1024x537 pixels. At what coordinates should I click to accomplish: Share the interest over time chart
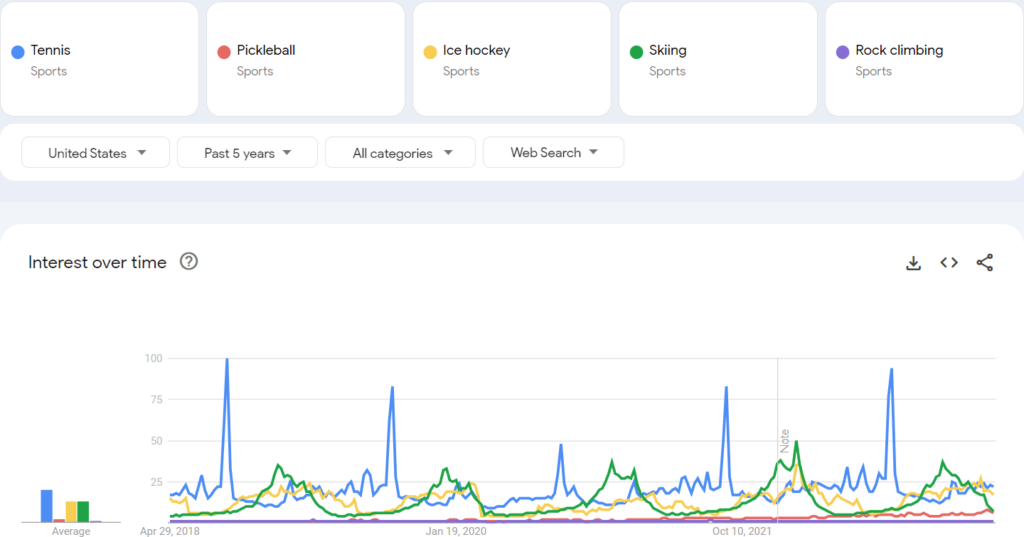click(985, 263)
